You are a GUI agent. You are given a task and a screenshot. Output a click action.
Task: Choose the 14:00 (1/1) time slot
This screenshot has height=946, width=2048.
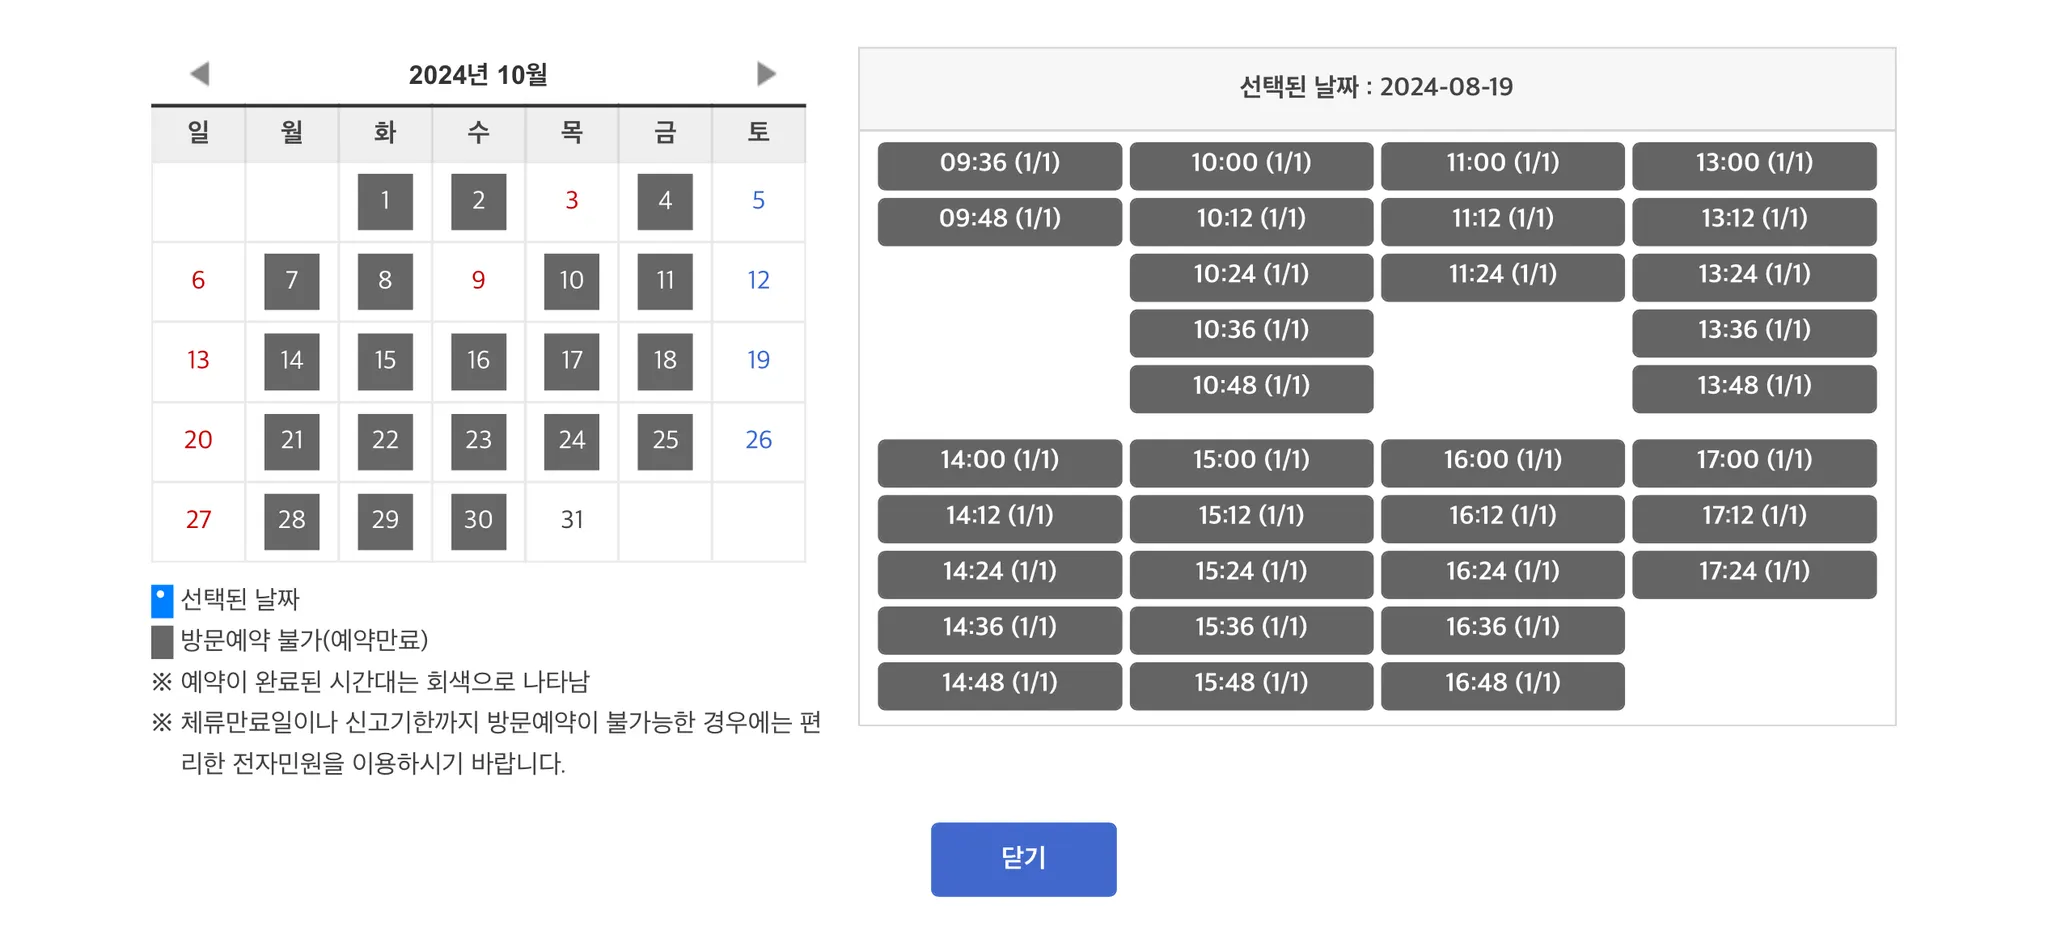point(999,462)
